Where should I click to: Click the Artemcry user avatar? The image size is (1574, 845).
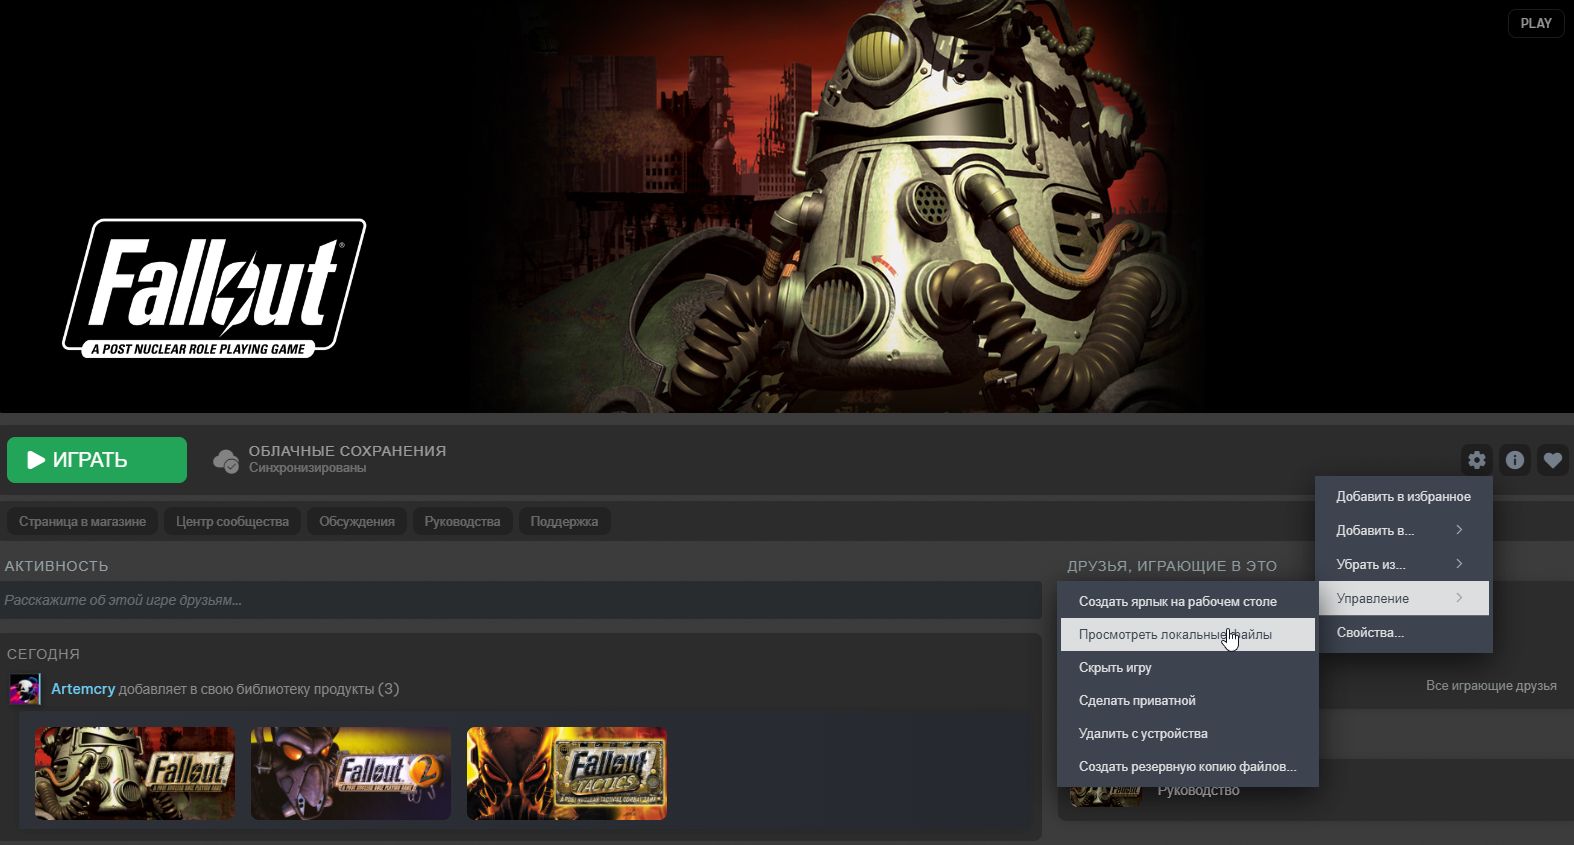25,689
